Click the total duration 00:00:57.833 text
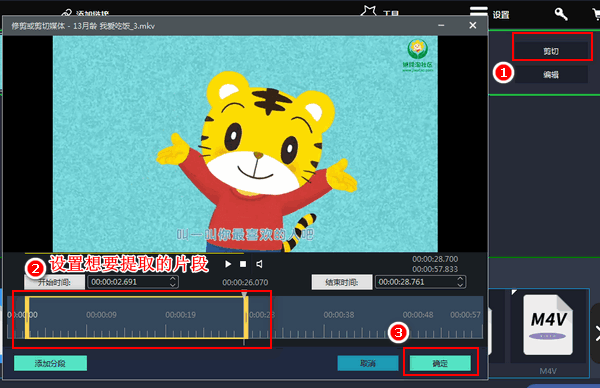Image resolution: width=600 pixels, height=388 pixels. coord(435,269)
